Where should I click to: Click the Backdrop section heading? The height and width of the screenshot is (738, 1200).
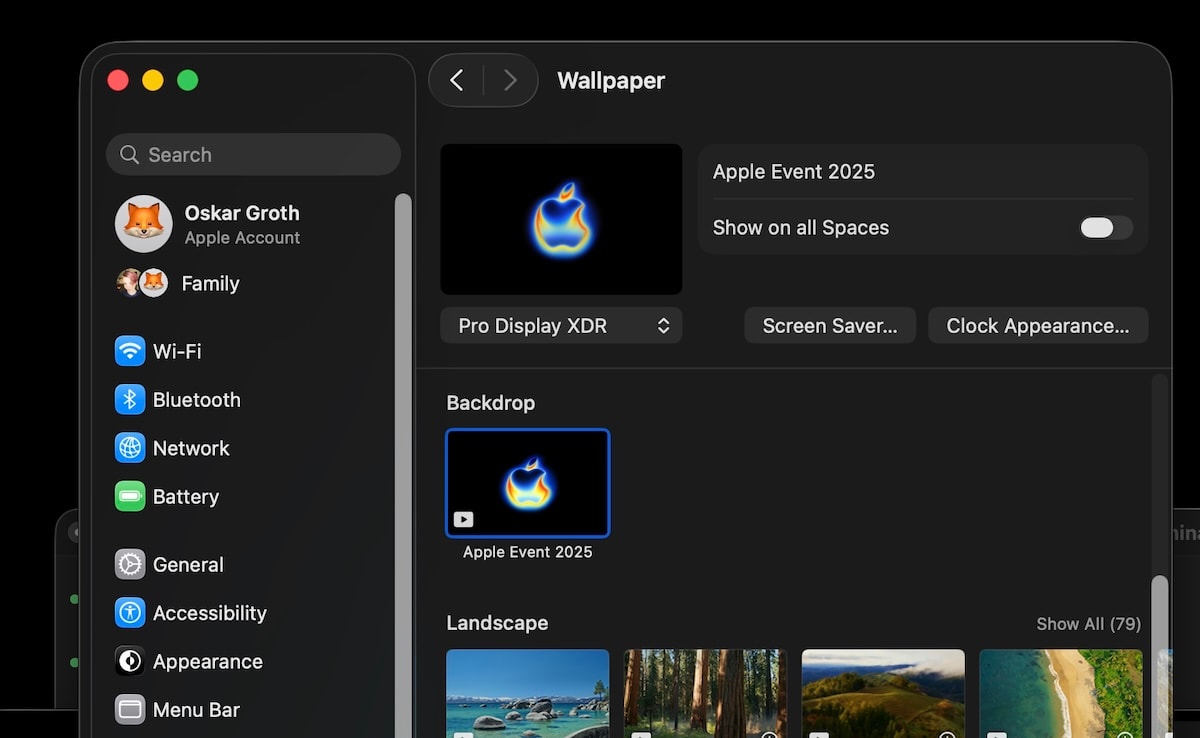[491, 403]
